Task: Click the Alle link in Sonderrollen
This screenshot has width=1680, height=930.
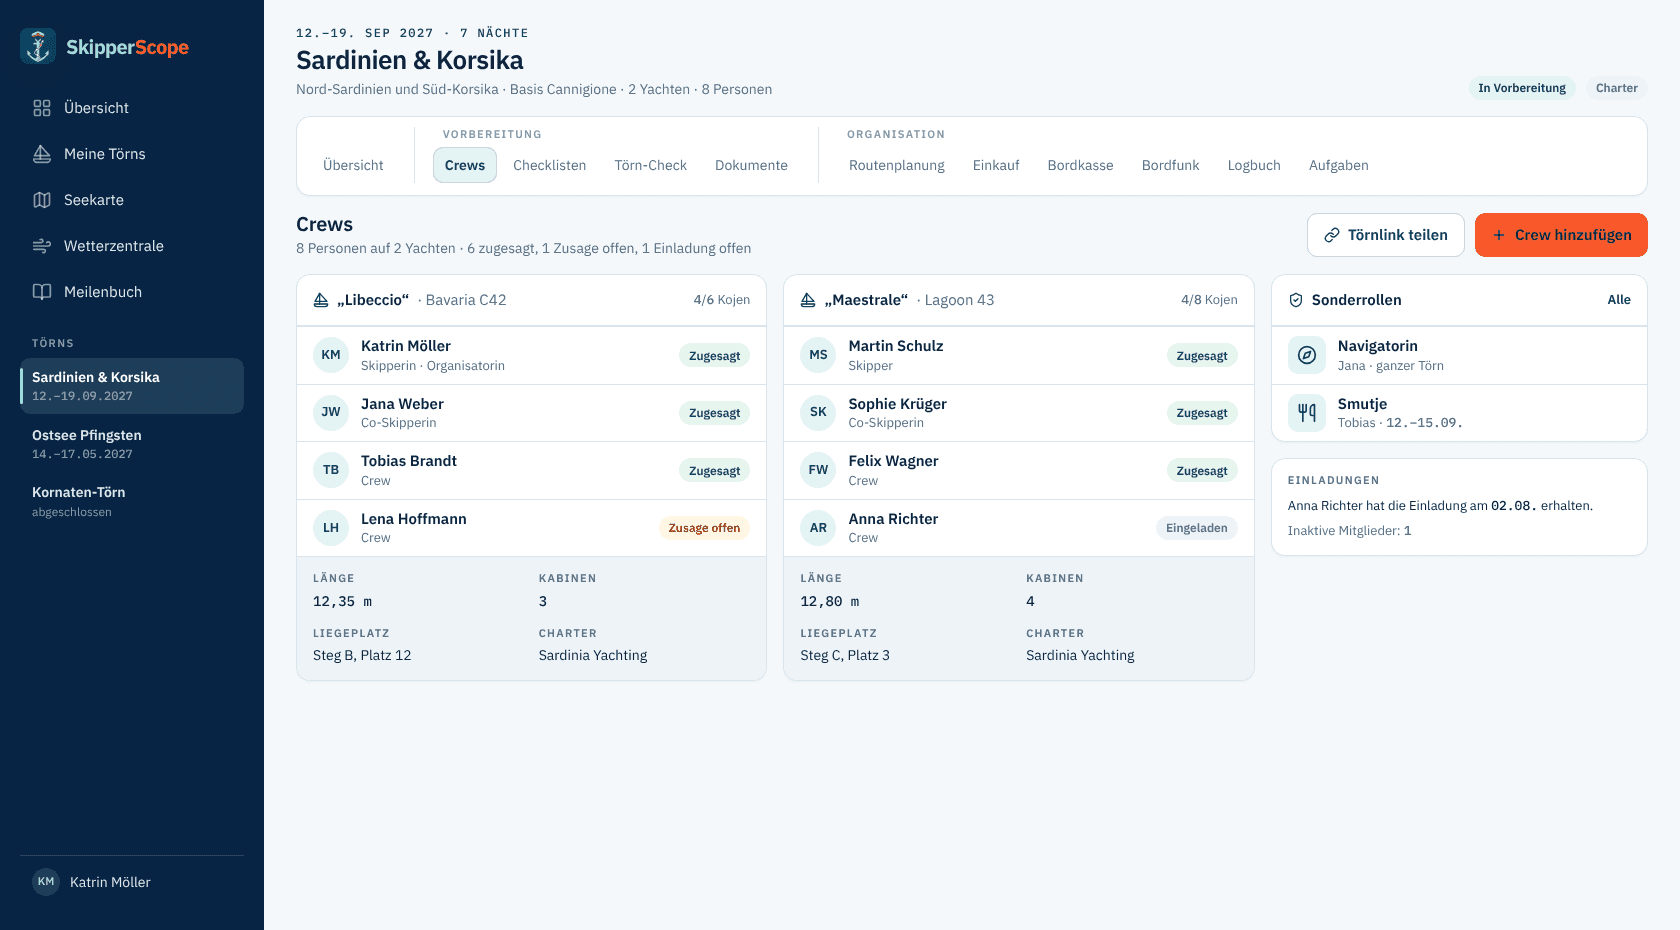Action: [x=1619, y=300]
